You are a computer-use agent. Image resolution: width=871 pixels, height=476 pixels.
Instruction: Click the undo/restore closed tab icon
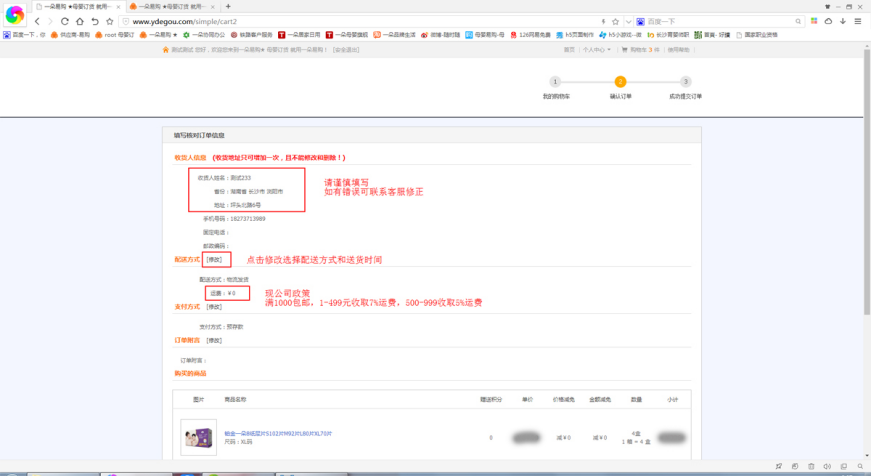(x=94, y=22)
